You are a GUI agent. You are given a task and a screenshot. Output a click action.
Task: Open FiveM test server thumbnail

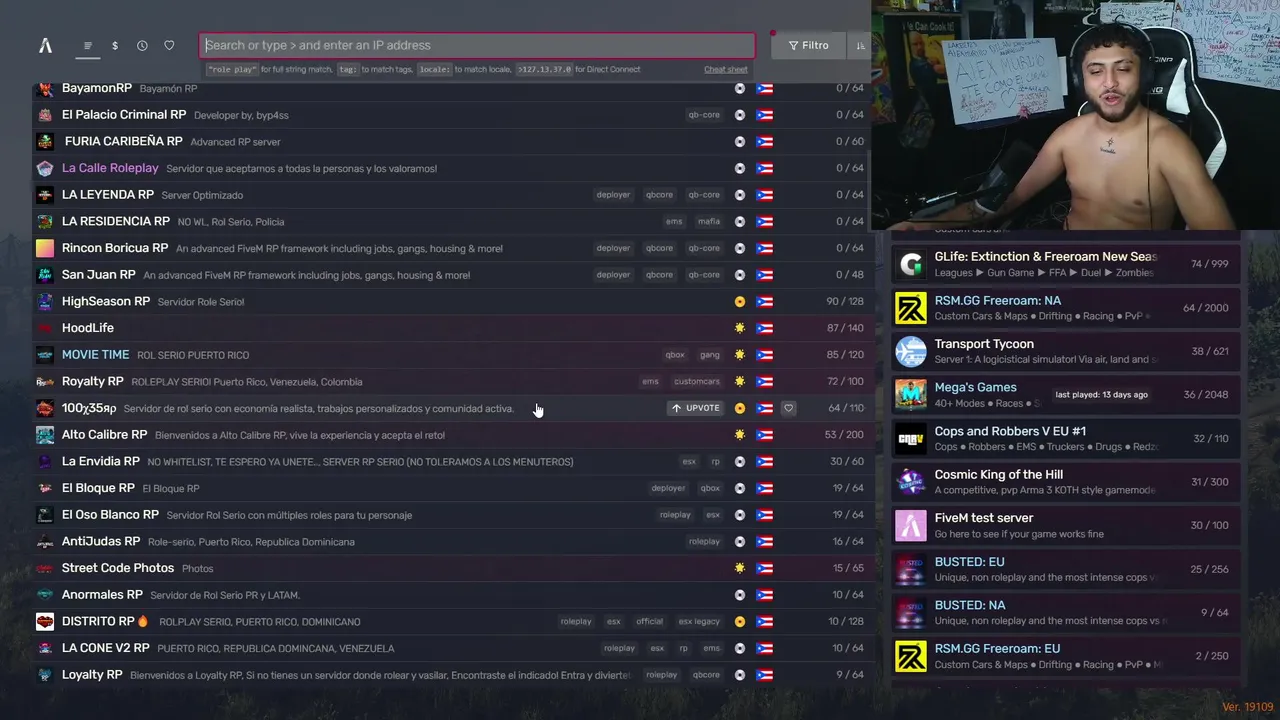coord(911,525)
